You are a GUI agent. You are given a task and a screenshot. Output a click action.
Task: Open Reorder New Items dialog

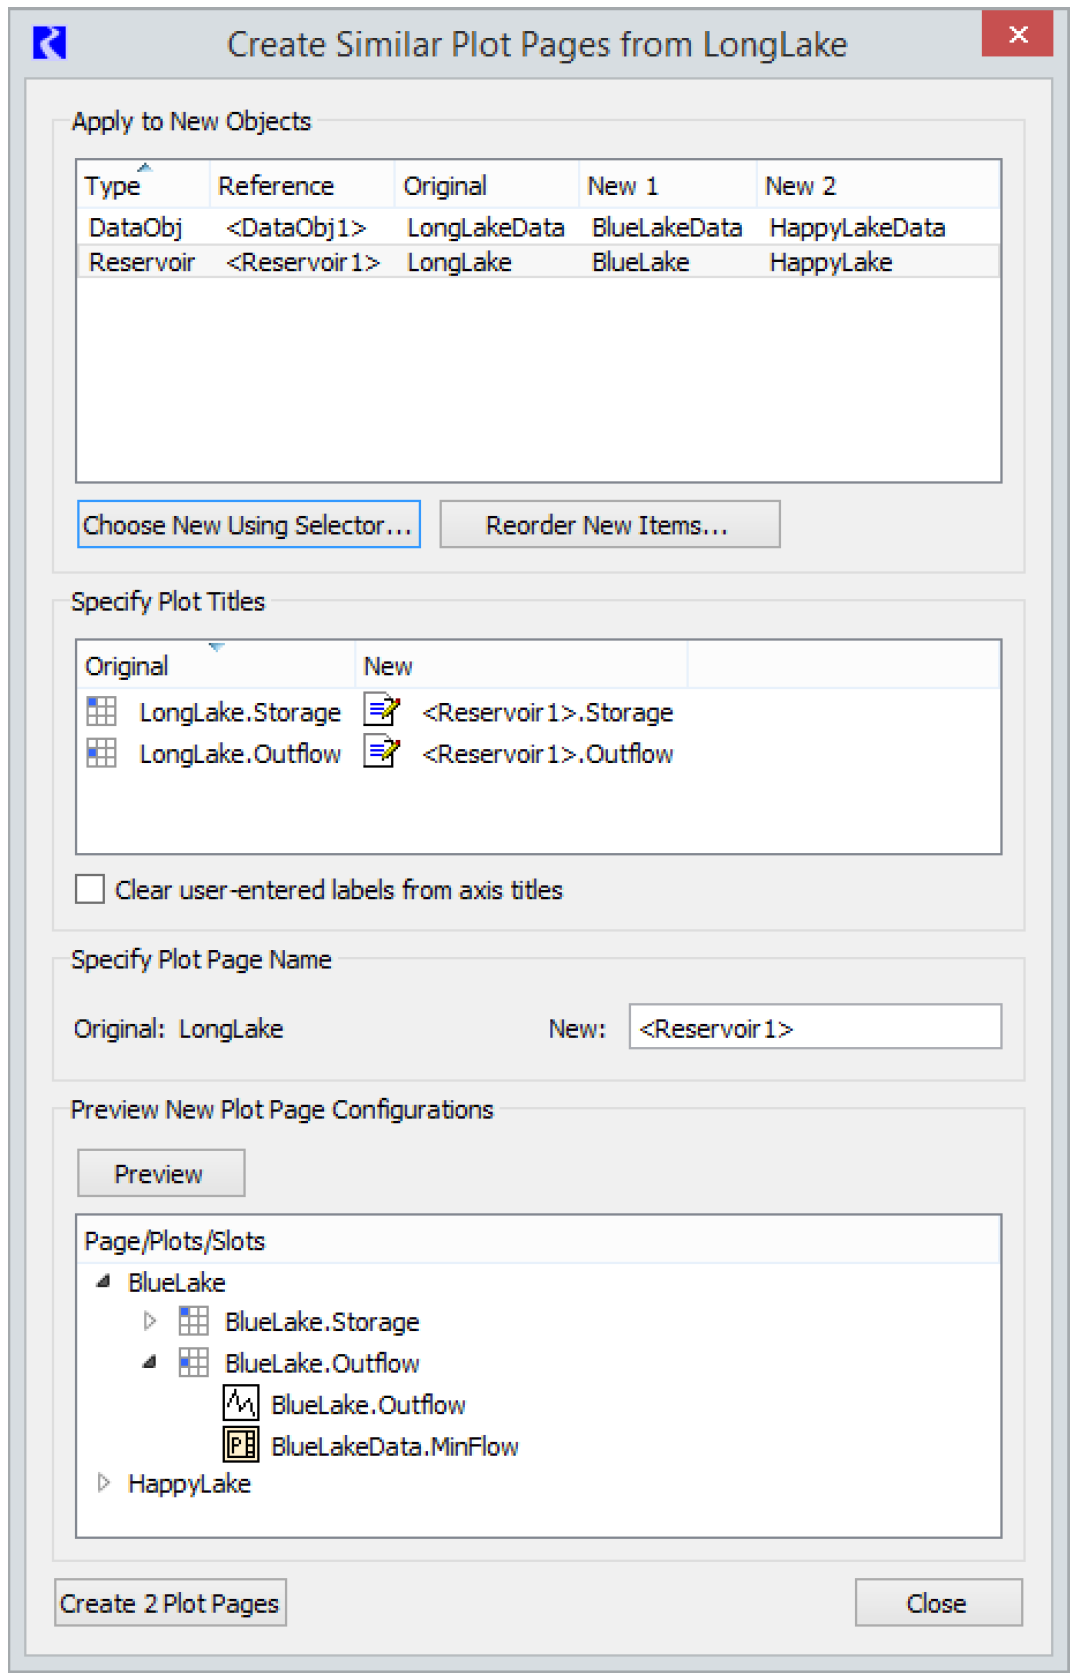click(x=609, y=525)
